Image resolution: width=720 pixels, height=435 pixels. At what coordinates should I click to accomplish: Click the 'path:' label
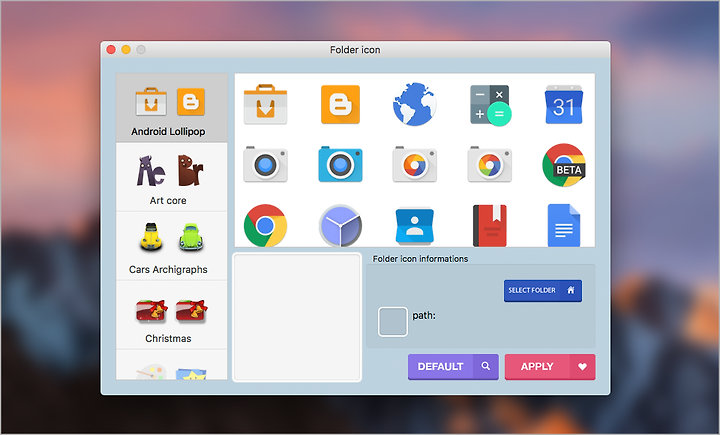424,316
